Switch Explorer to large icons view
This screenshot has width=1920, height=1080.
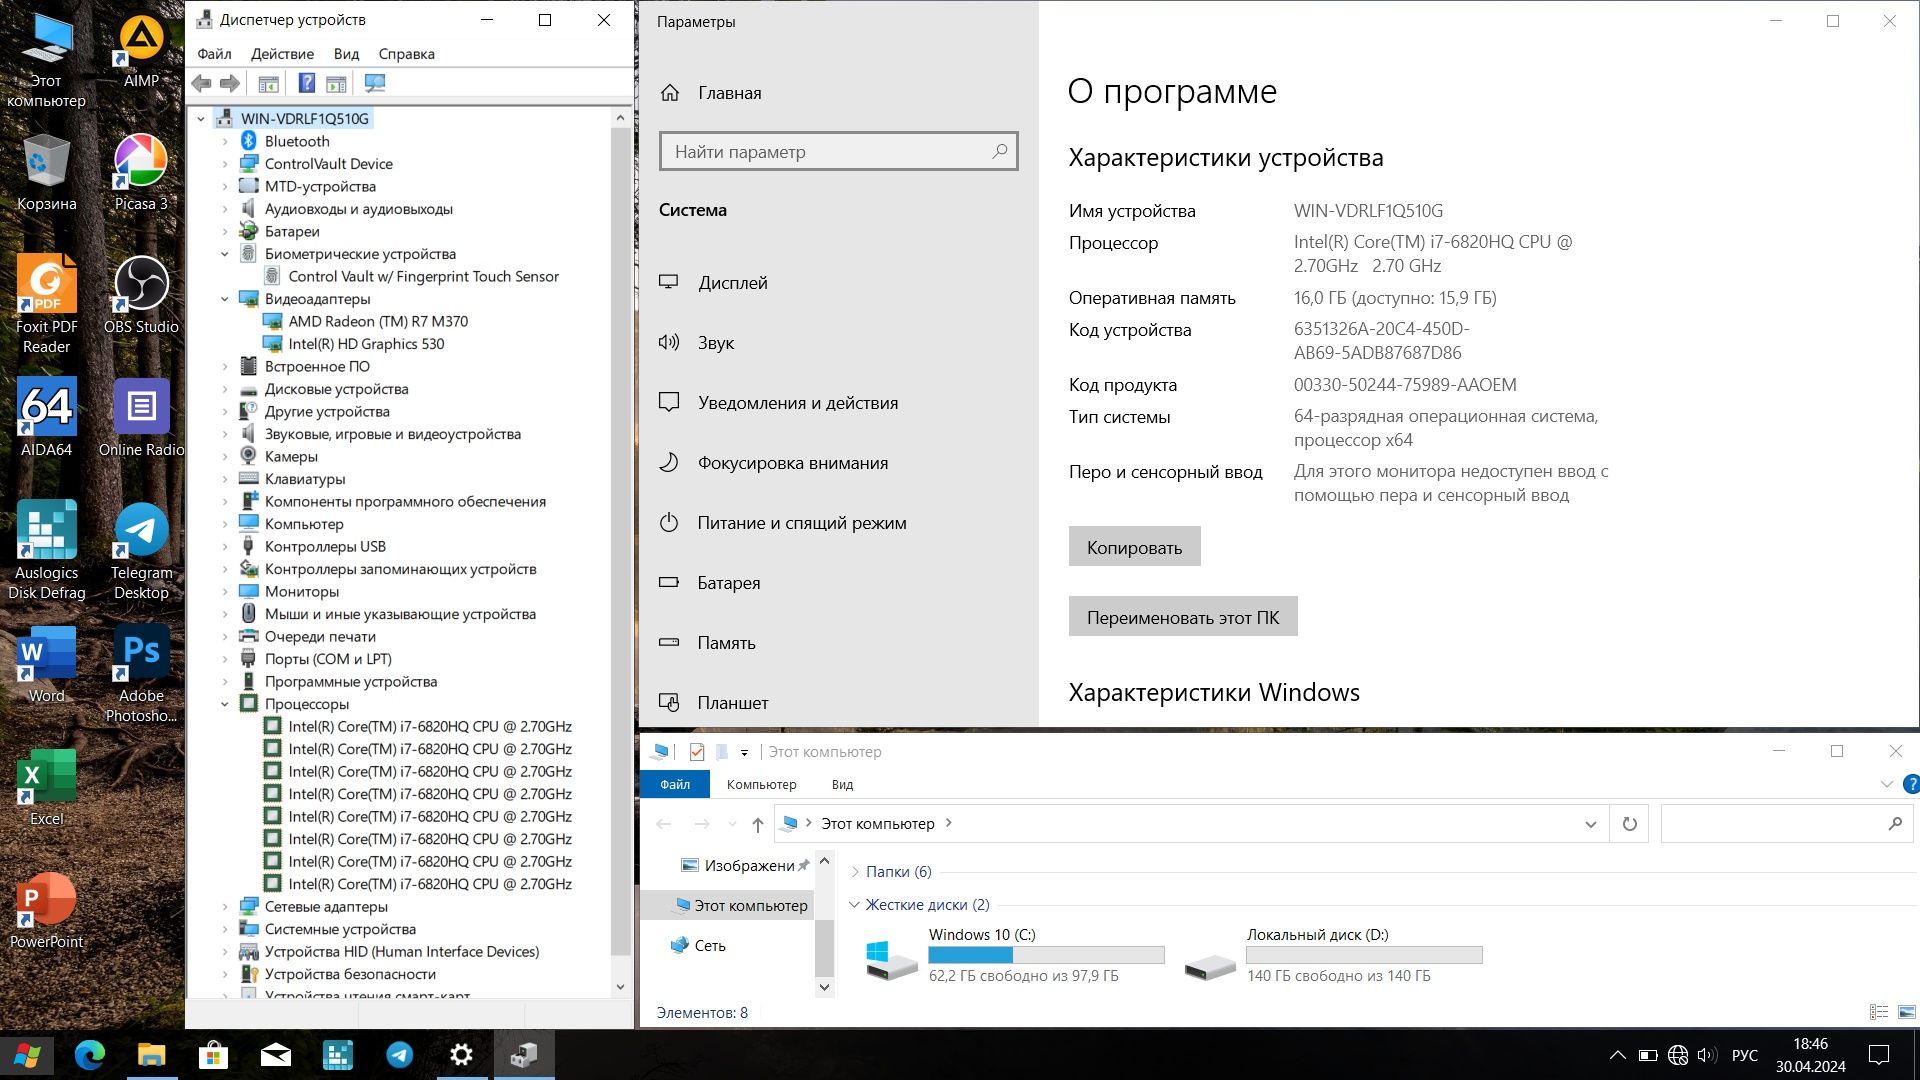click(x=1907, y=1013)
